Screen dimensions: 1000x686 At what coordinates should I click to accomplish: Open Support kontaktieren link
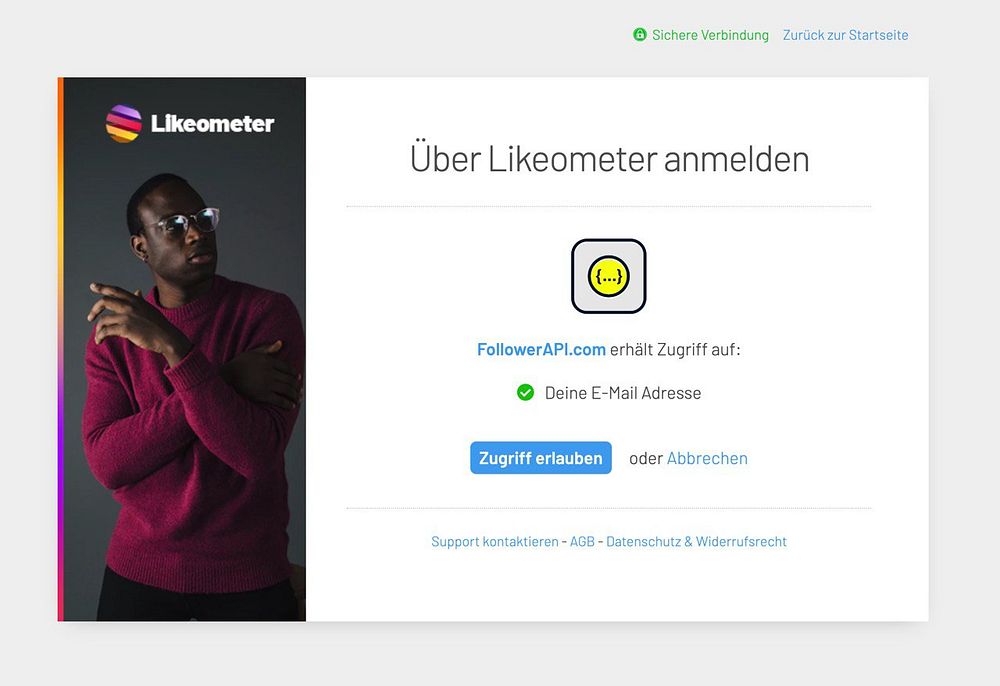(x=495, y=541)
